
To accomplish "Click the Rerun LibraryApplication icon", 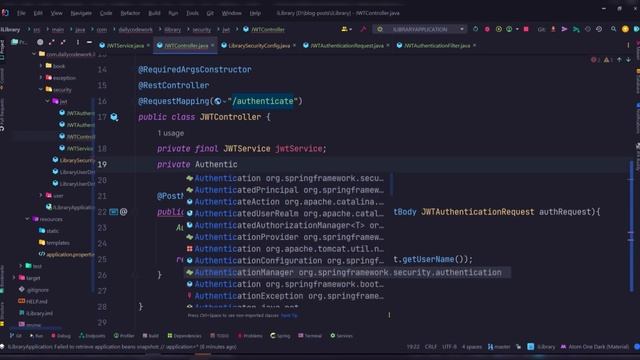I will point(476,29).
